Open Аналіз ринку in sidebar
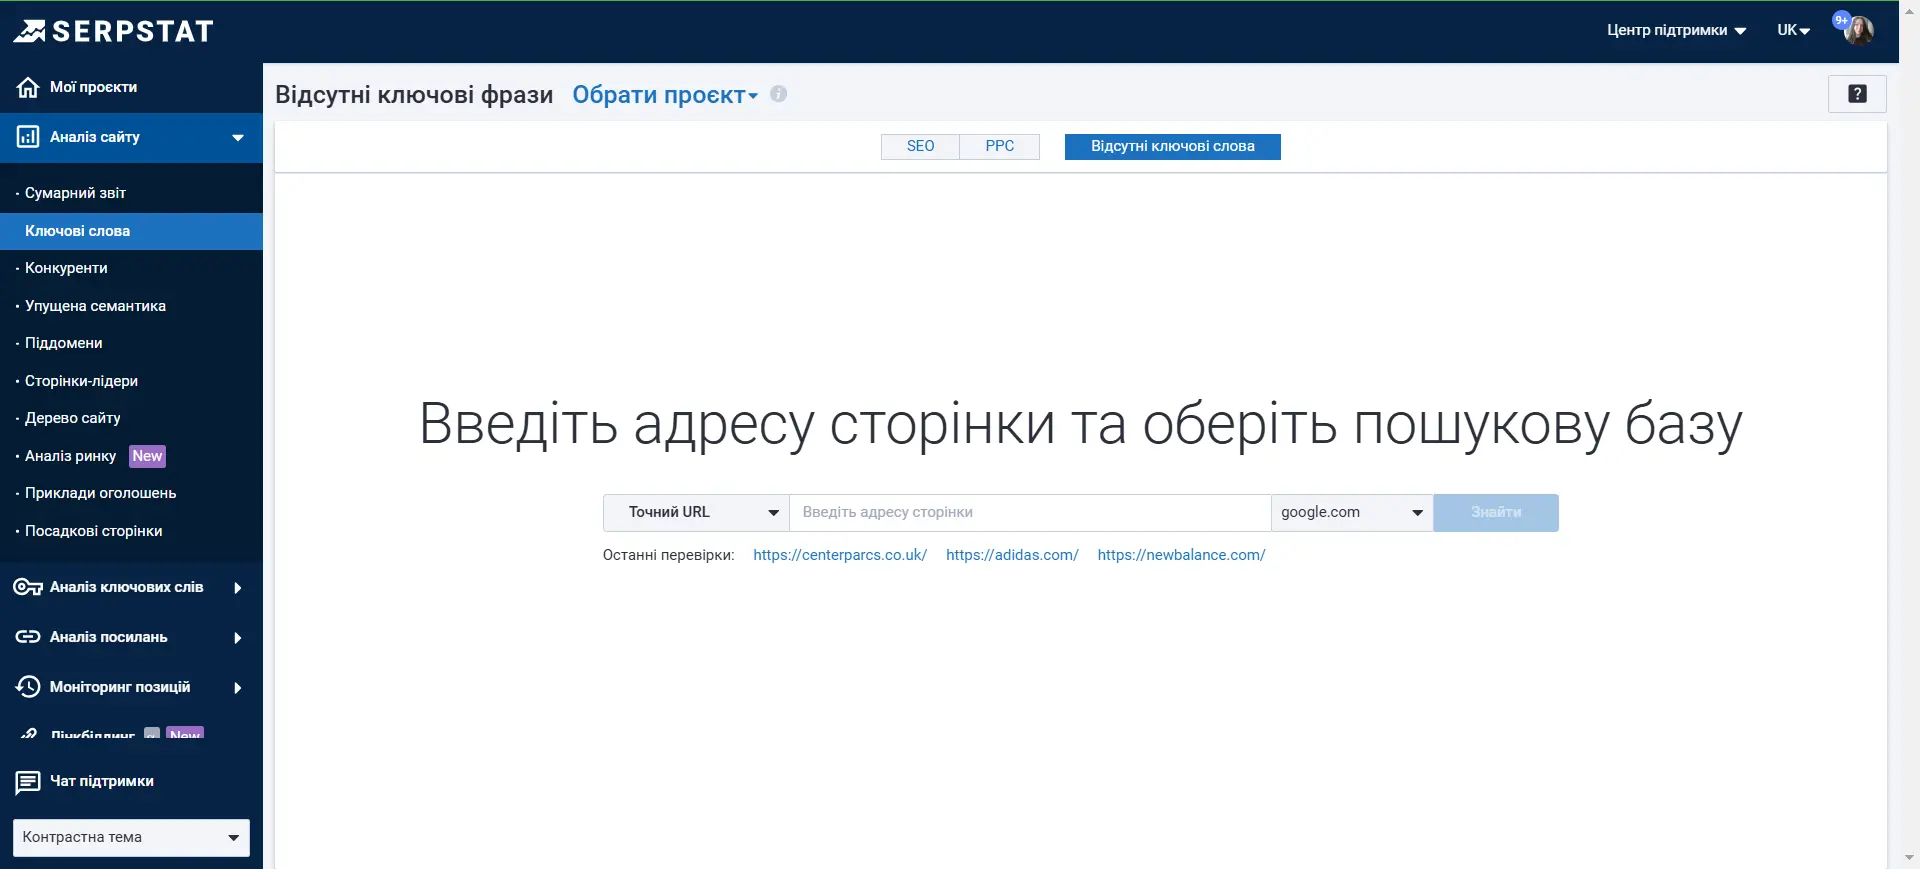This screenshot has height=869, width=1920. coord(70,456)
